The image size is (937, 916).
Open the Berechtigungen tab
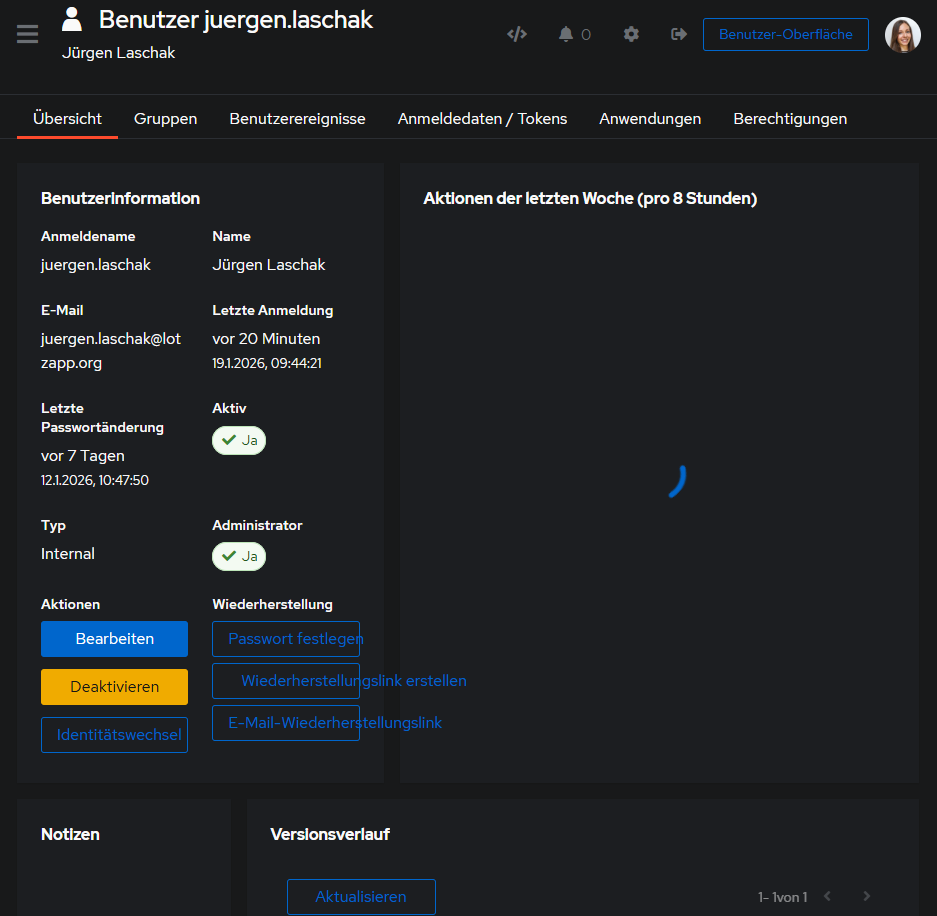[x=790, y=119]
